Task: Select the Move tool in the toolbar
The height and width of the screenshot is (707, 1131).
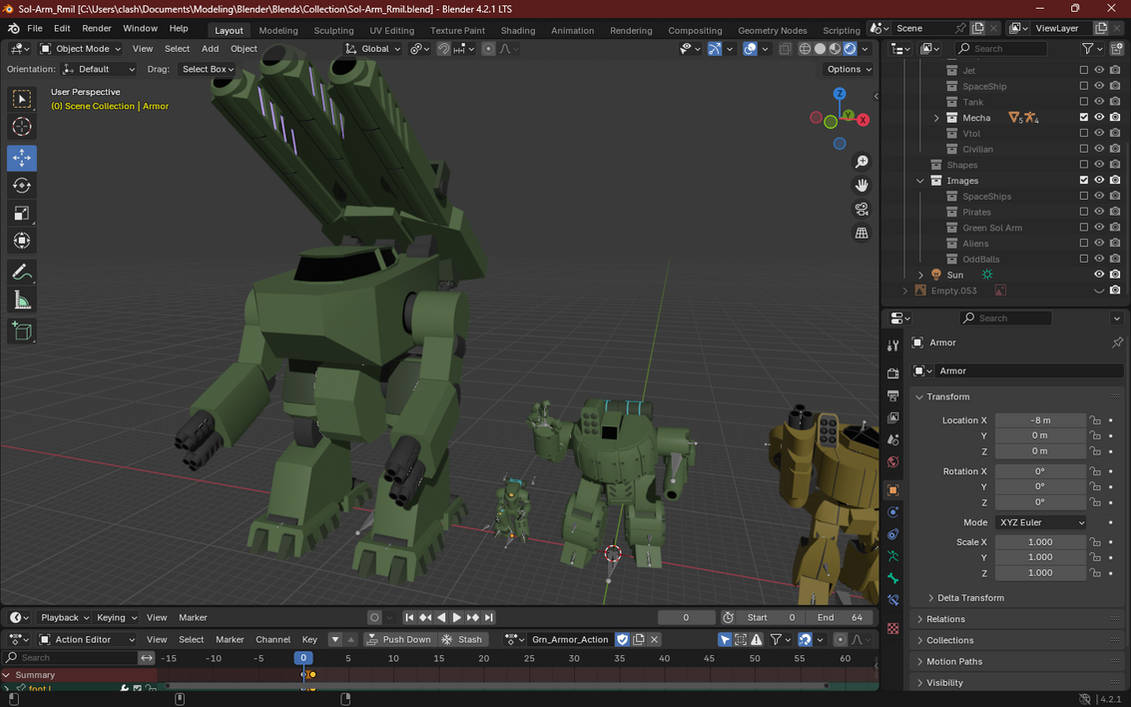Action: [21, 157]
